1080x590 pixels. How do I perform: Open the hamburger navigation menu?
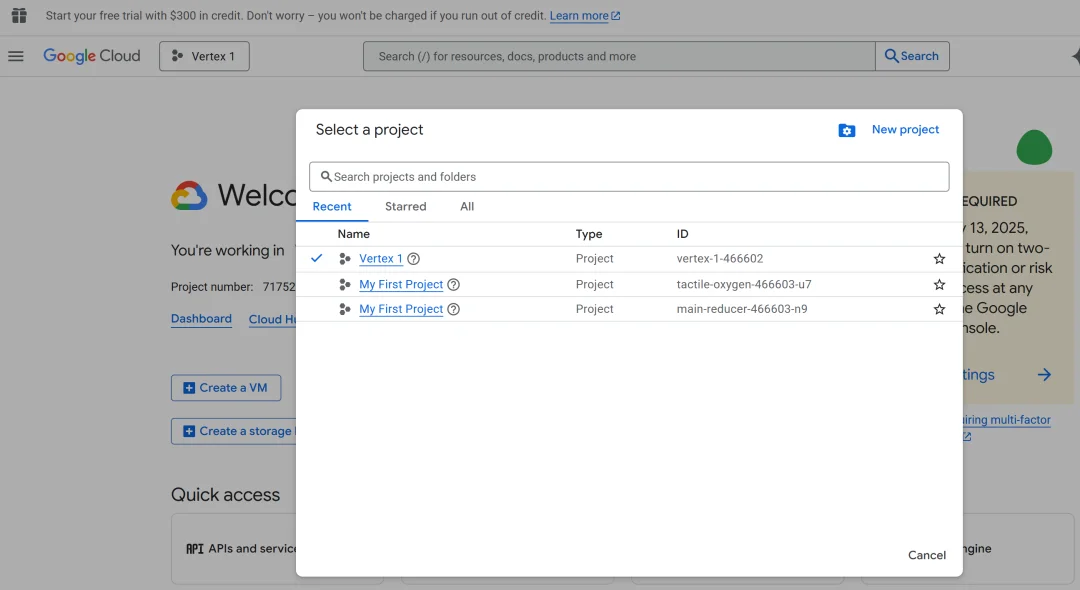point(16,56)
